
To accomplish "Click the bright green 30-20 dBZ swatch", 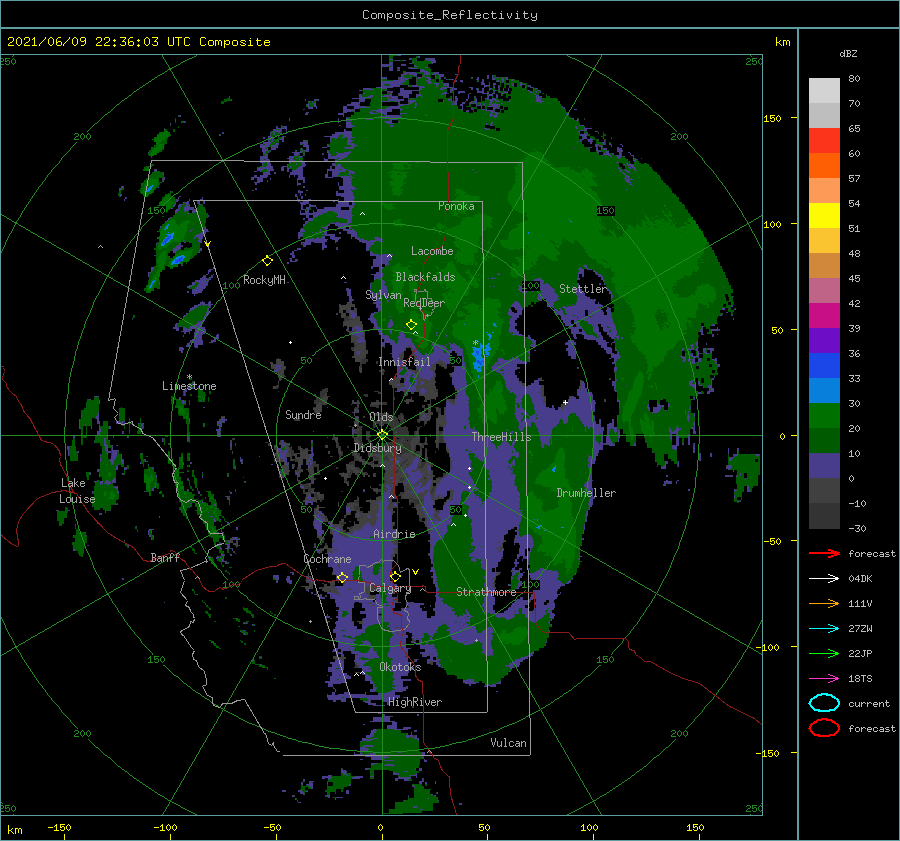I will [824, 416].
